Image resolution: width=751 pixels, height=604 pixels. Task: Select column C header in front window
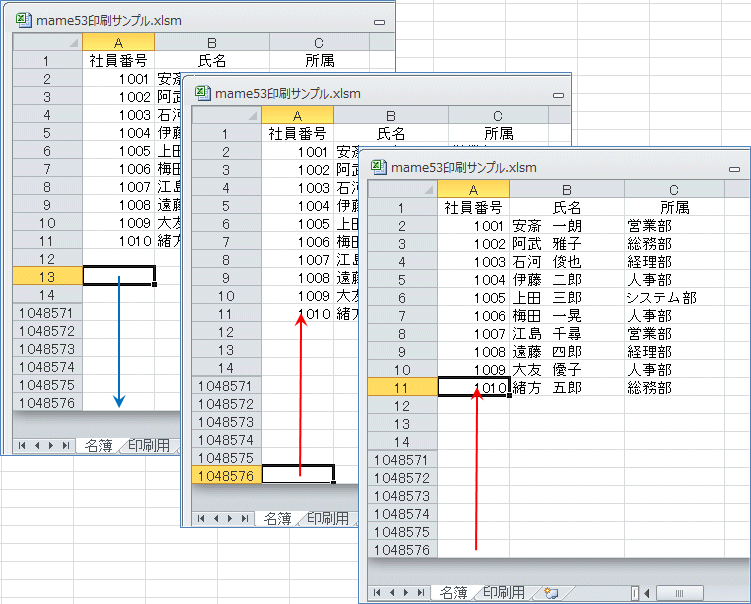(x=673, y=190)
